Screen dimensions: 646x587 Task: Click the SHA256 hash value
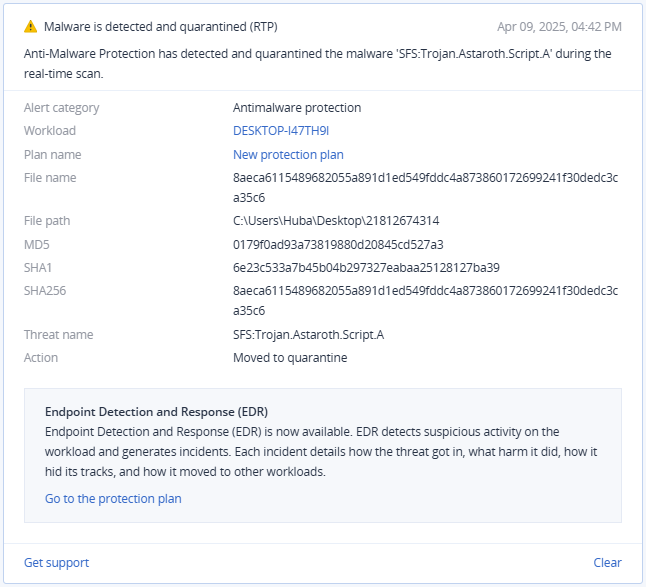426,301
